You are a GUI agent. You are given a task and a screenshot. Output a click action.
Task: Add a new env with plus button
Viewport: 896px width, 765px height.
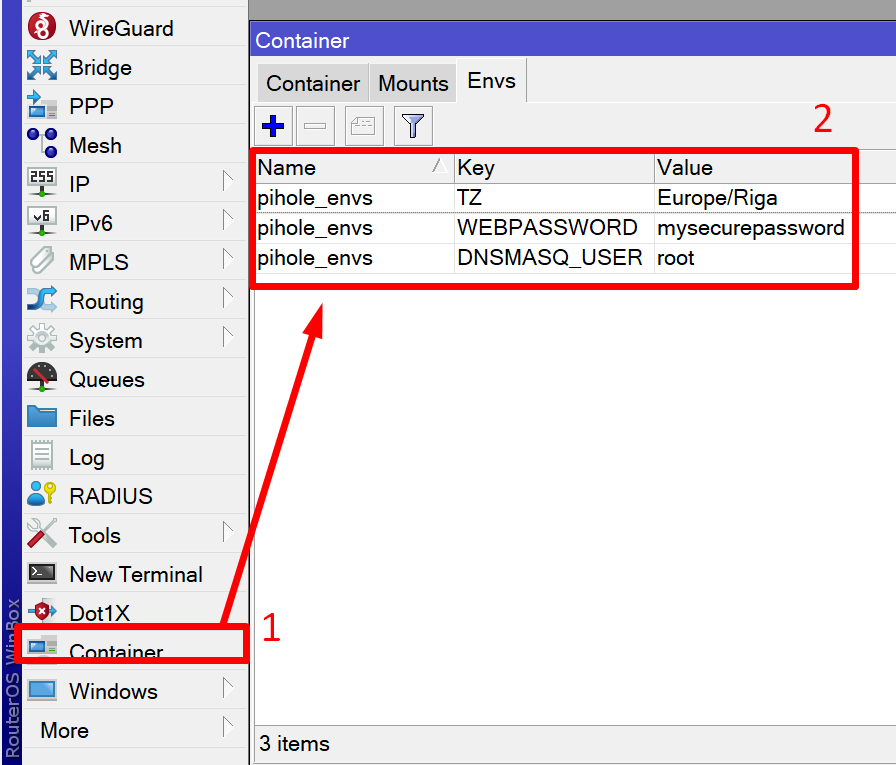point(273,126)
